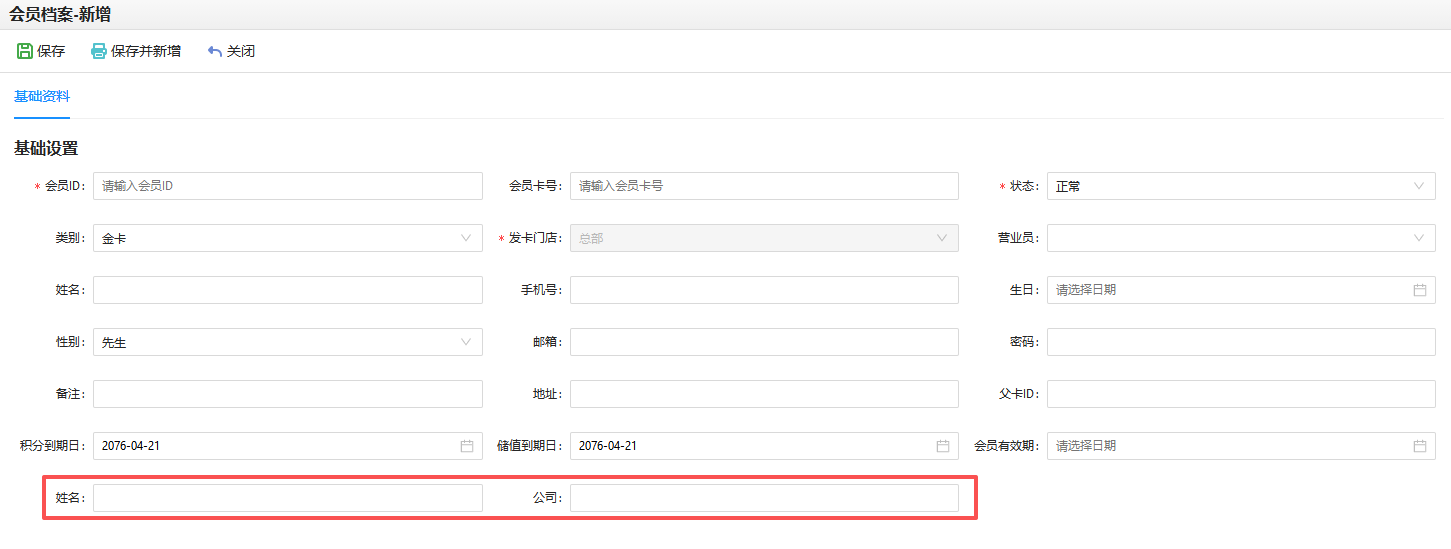Select the 父卡ID input field
This screenshot has width=1451, height=549.
coord(1241,394)
